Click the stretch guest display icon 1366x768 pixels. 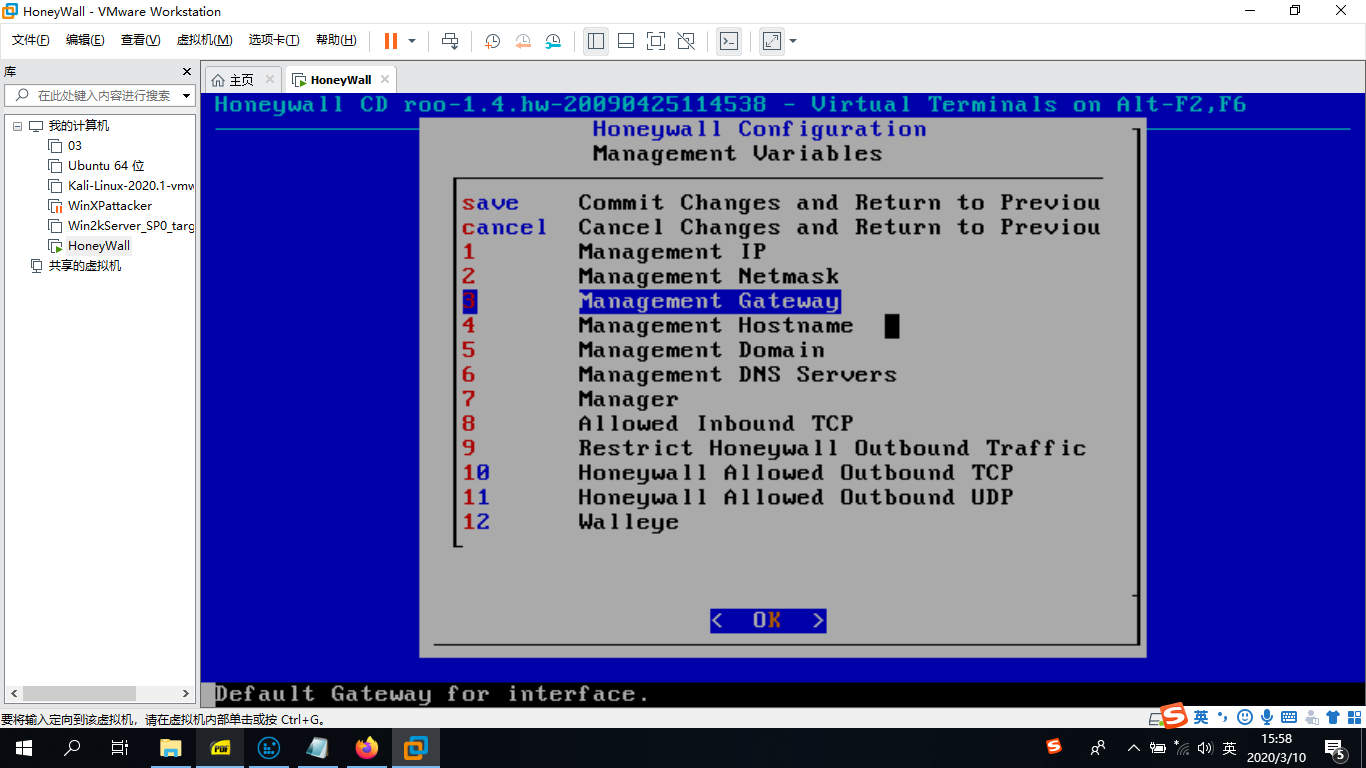point(772,41)
